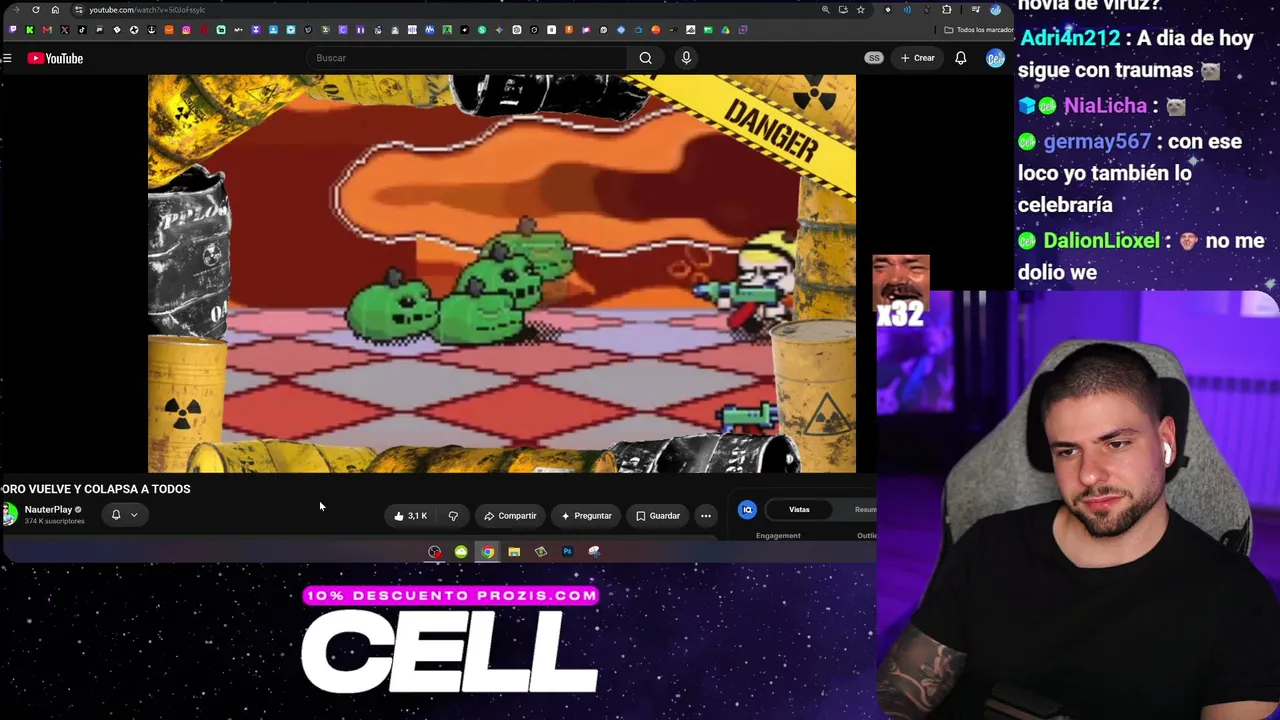1280x720 pixels.
Task: Reload the page in the browser
Action: tap(36, 10)
